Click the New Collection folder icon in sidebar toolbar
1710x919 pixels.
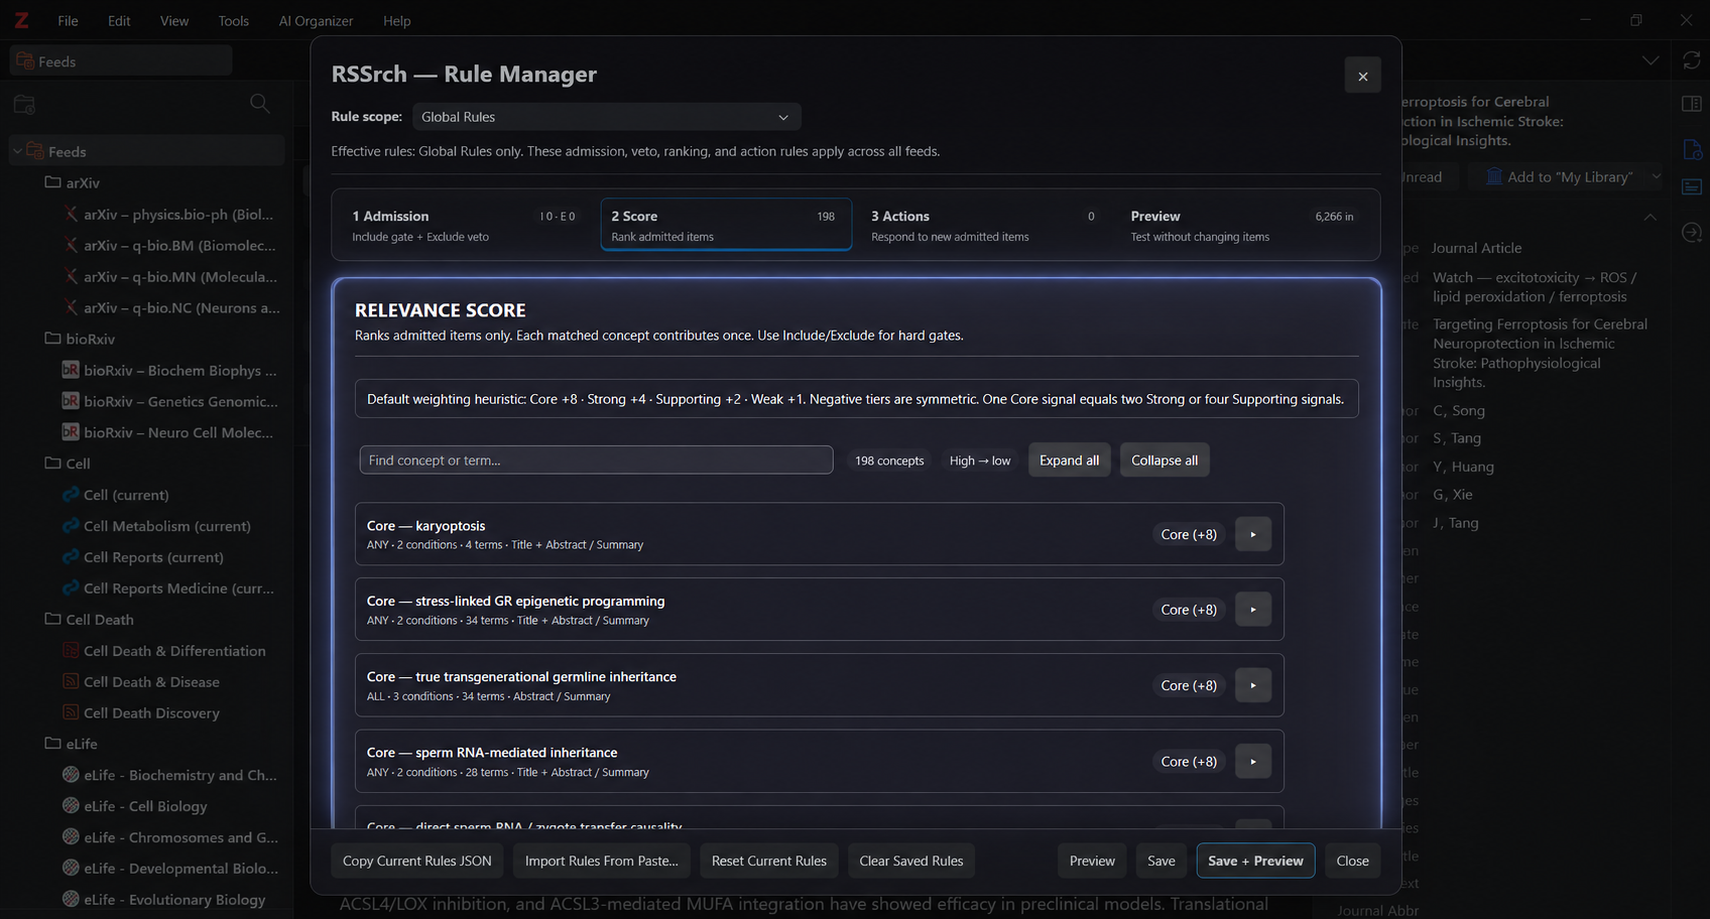[25, 105]
